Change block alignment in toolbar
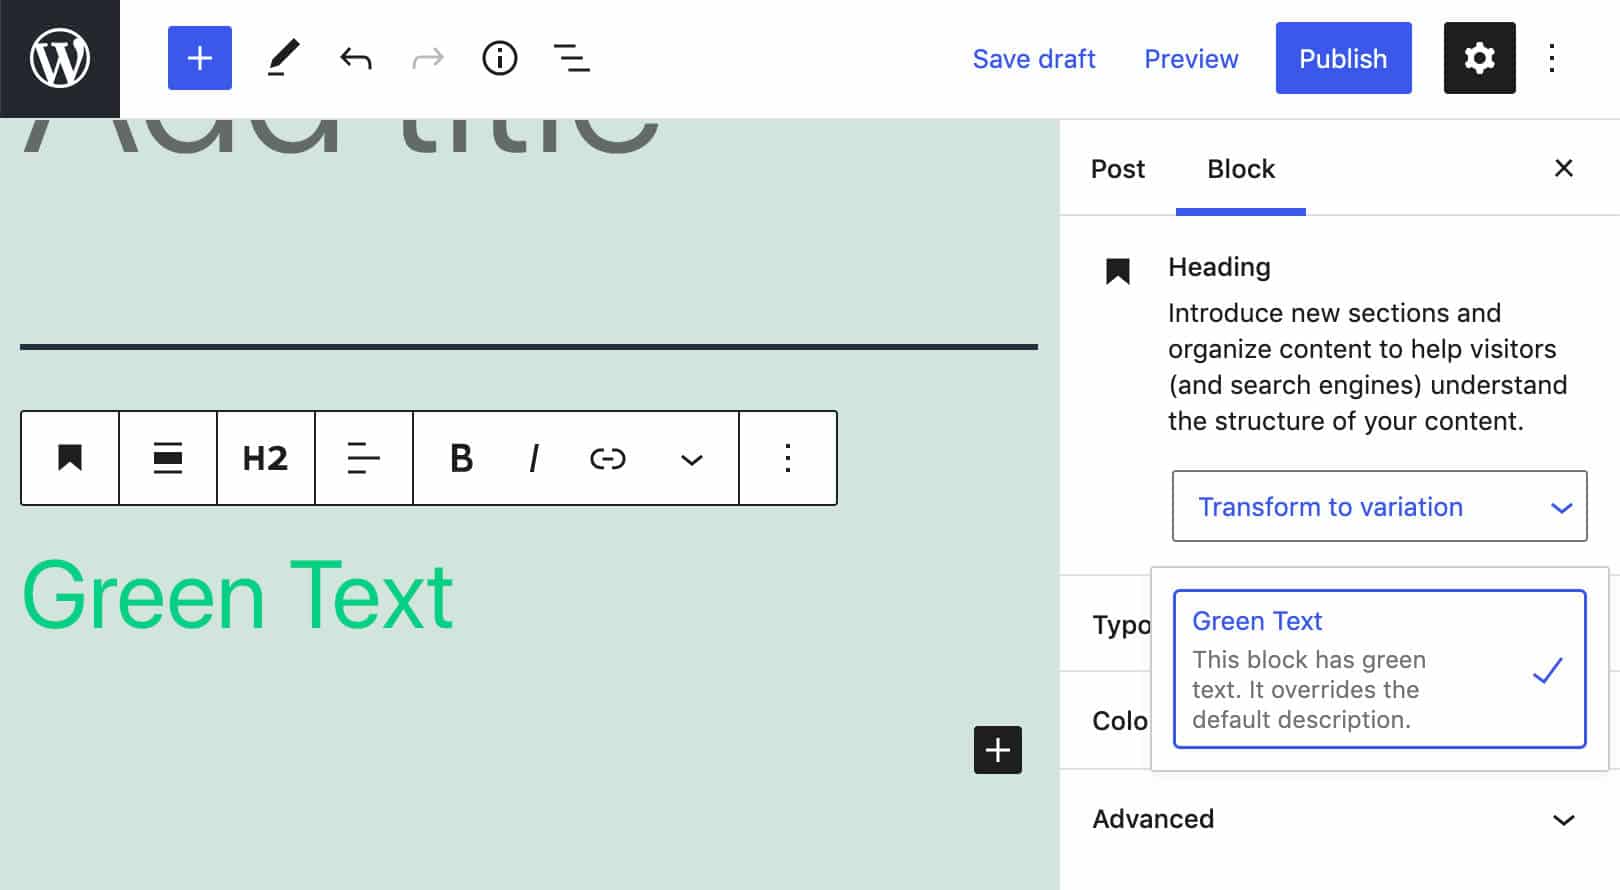1620x890 pixels. click(168, 458)
